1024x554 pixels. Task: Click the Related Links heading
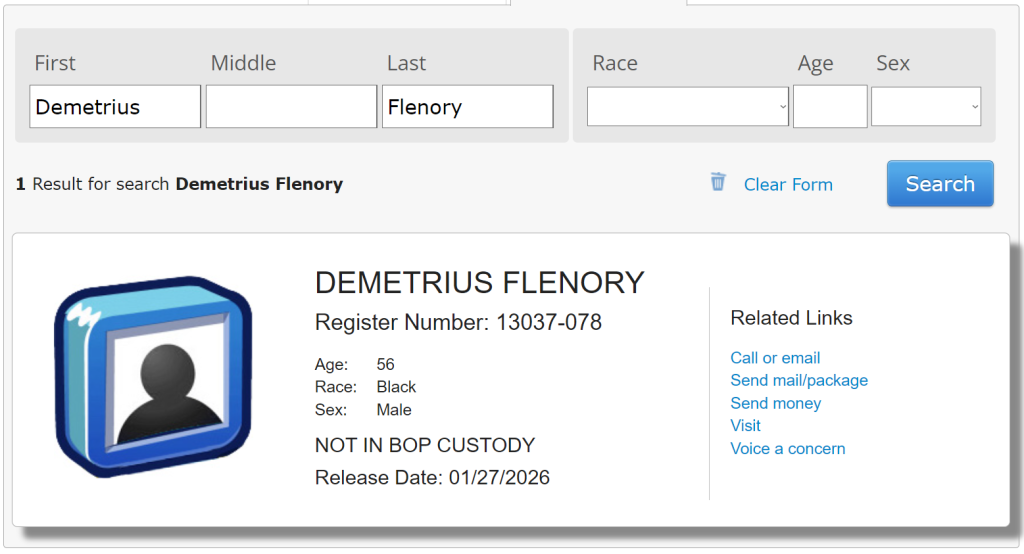click(x=791, y=318)
